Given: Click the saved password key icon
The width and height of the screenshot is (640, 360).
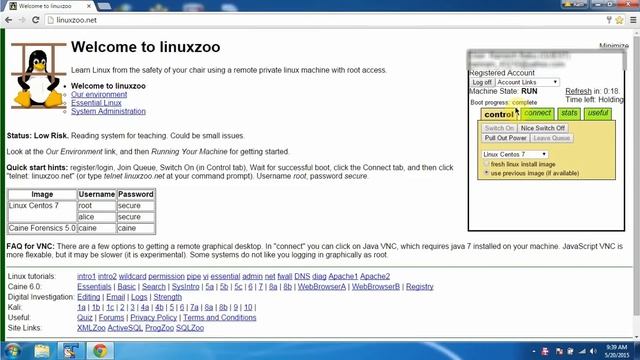Looking at the screenshot, I should (x=609, y=20).
